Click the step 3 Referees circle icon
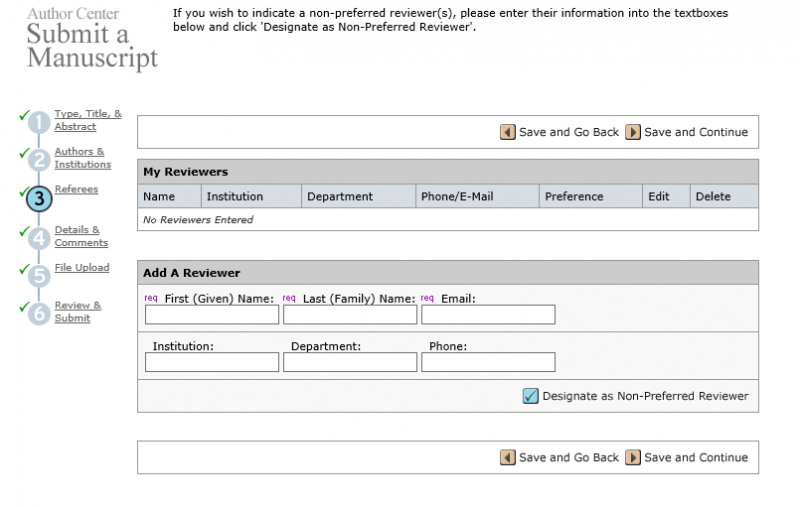 point(38,198)
